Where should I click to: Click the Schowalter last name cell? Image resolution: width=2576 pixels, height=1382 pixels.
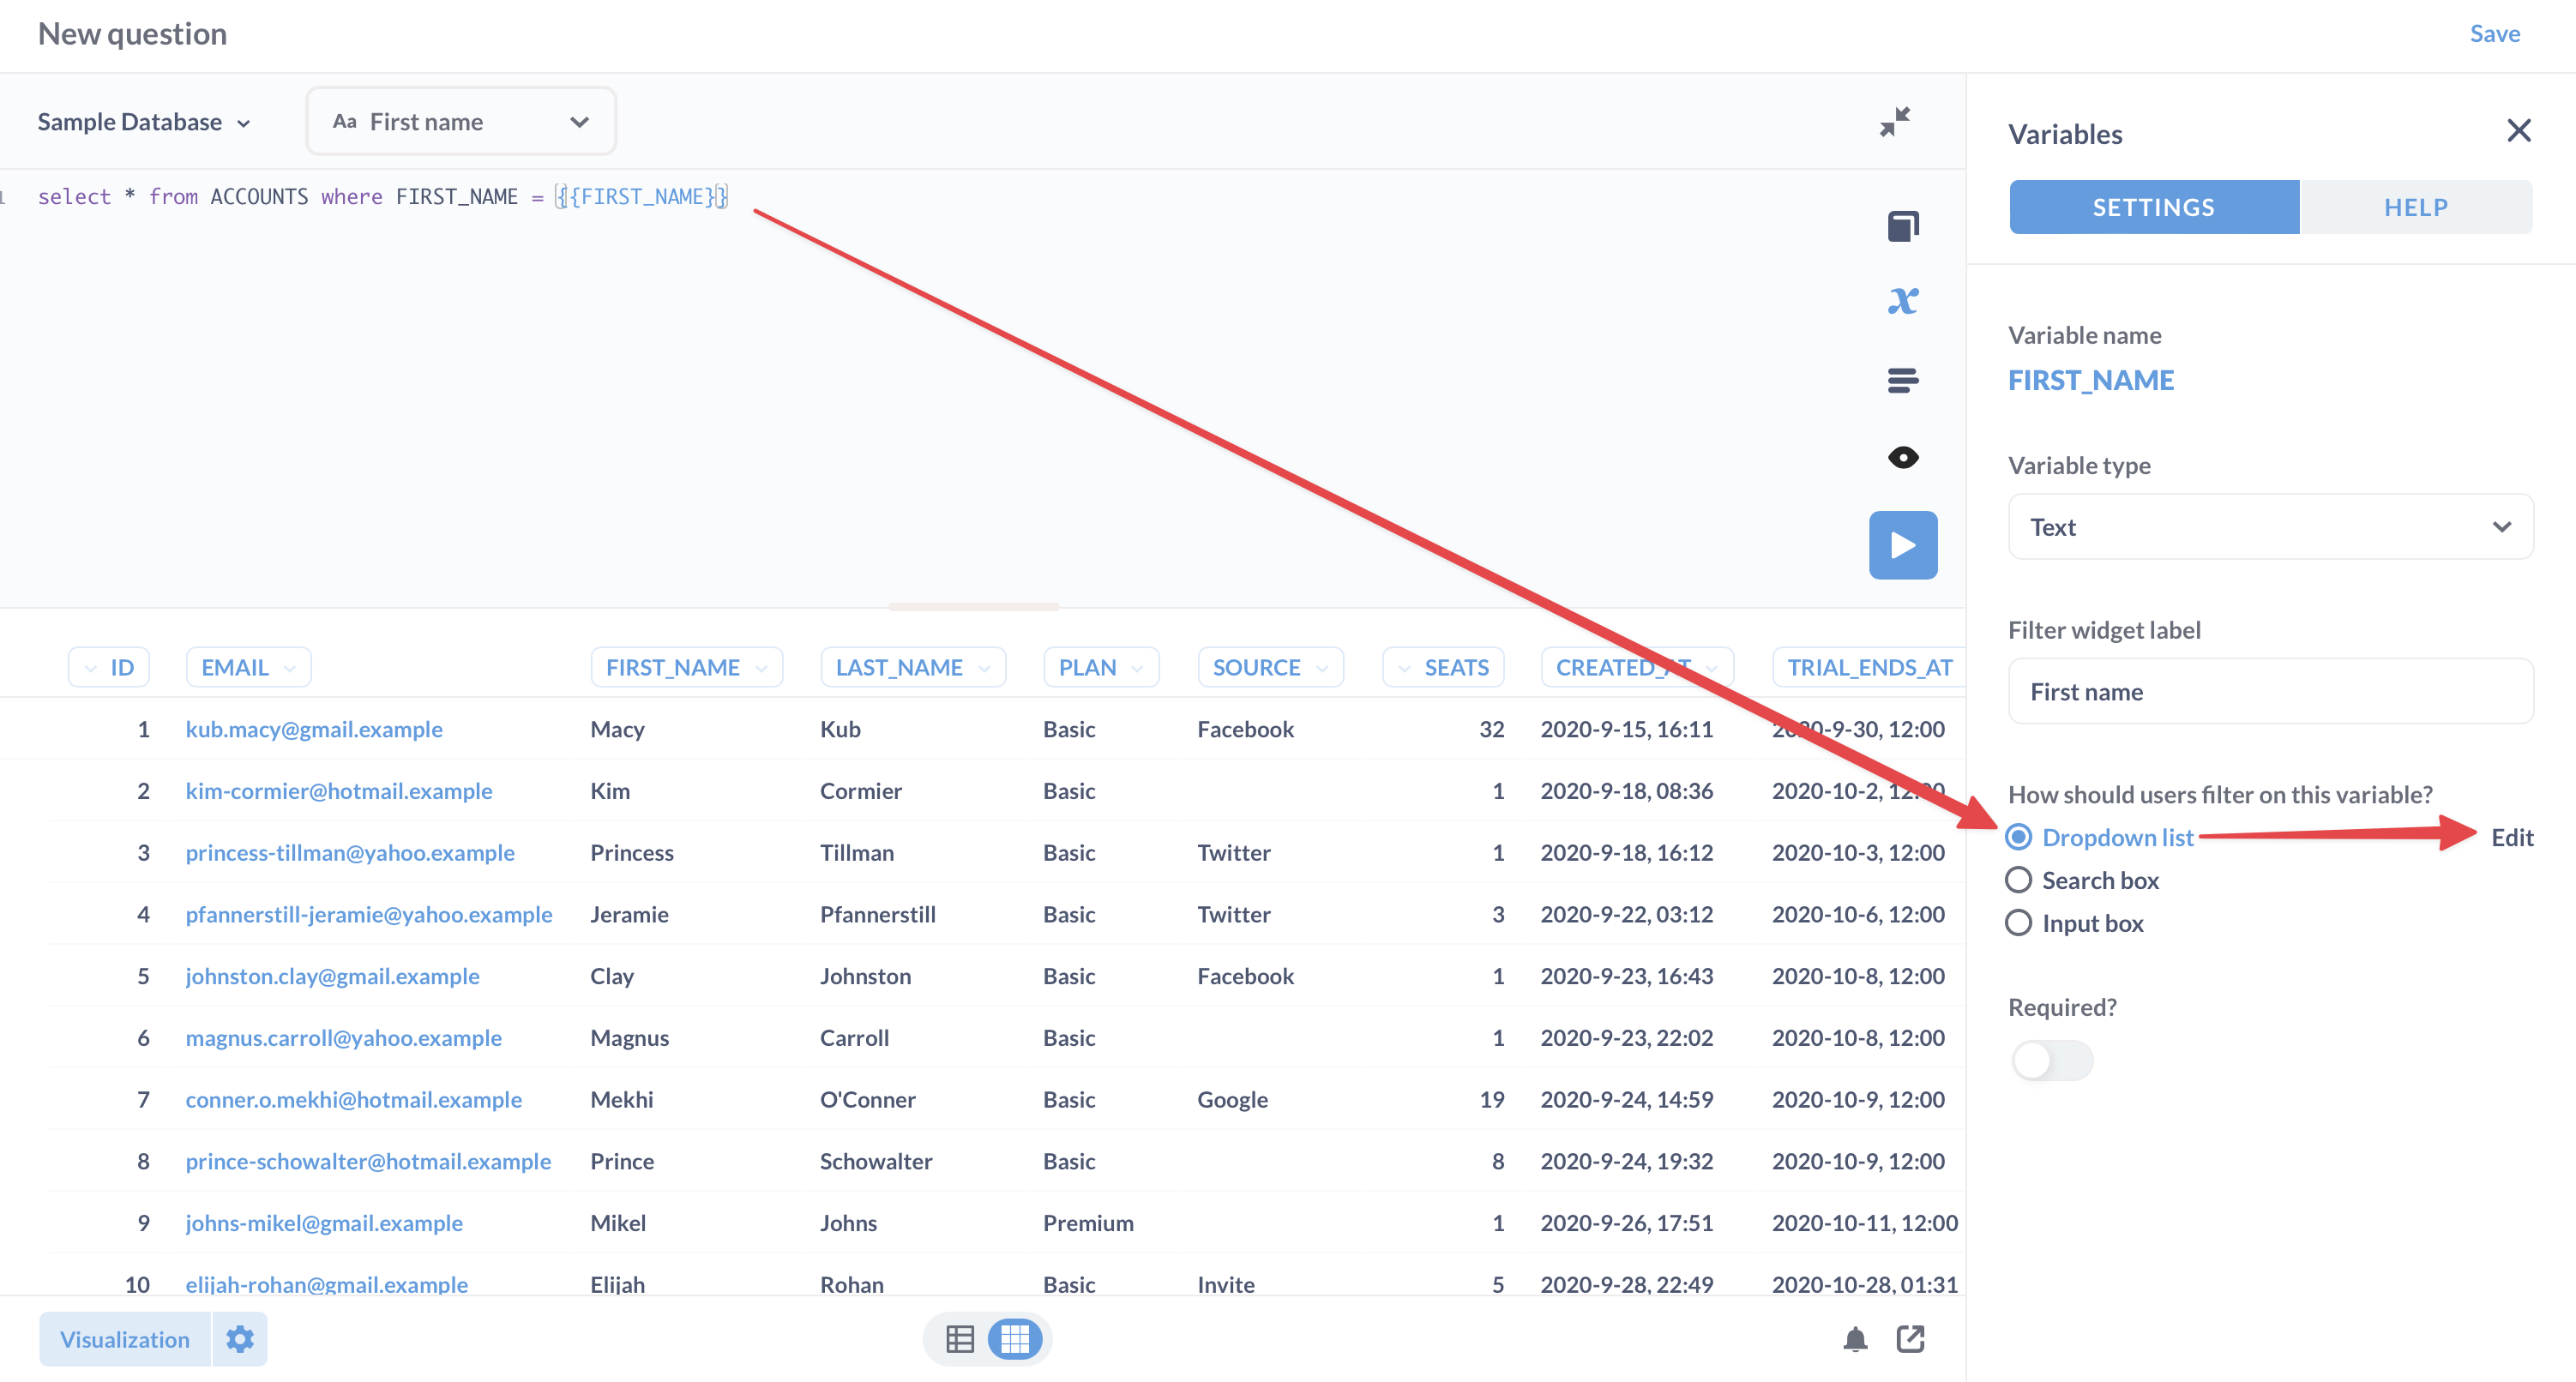click(x=875, y=1161)
